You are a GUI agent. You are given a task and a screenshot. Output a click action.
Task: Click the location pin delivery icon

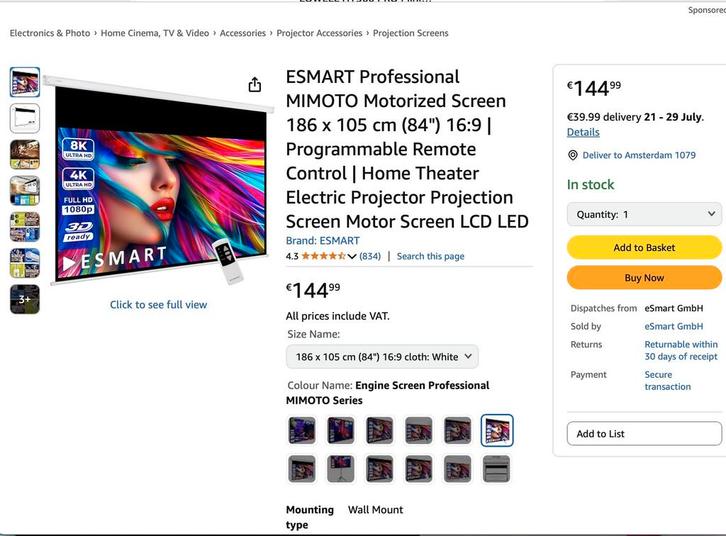pos(573,155)
